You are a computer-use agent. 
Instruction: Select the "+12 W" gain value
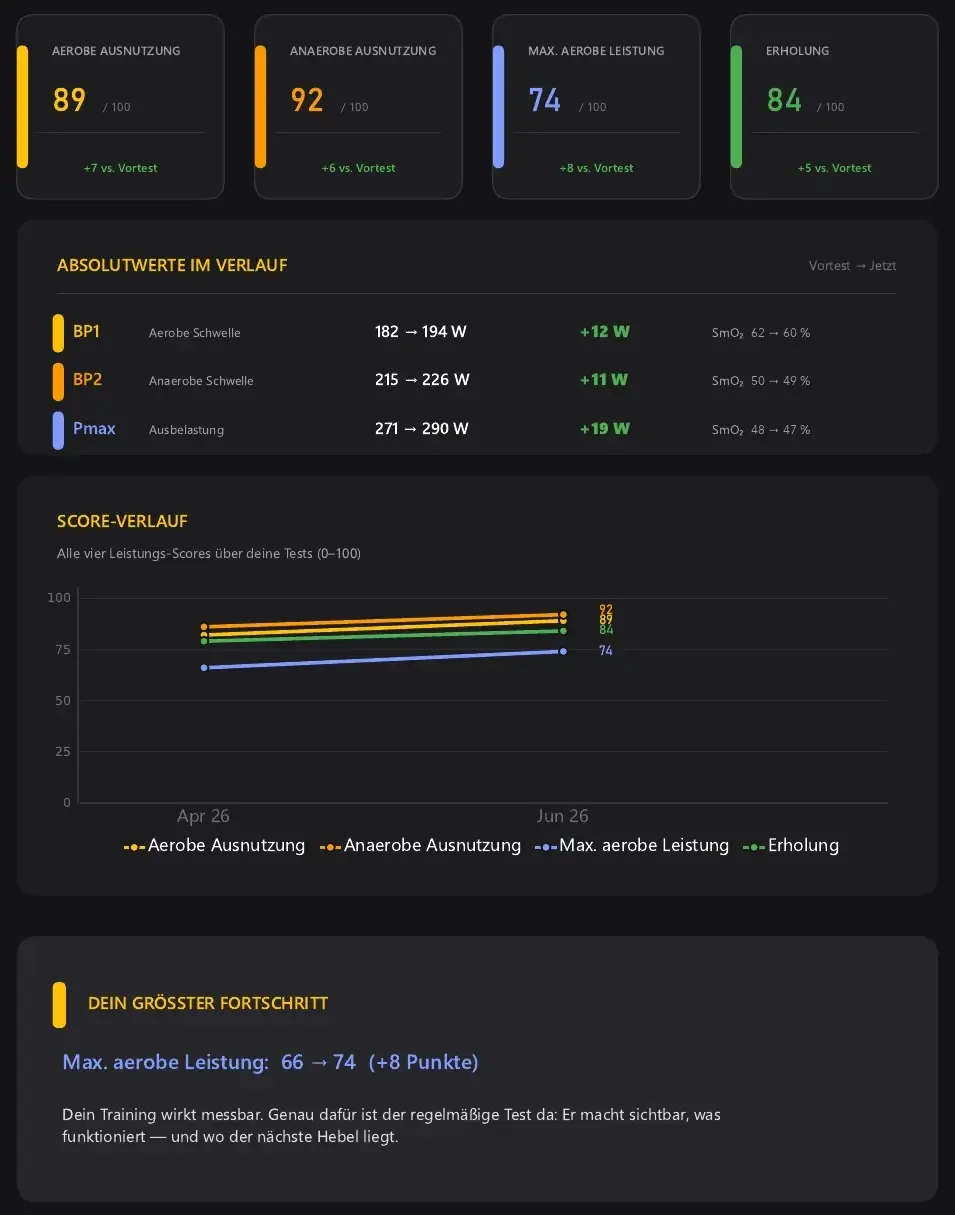click(x=605, y=332)
